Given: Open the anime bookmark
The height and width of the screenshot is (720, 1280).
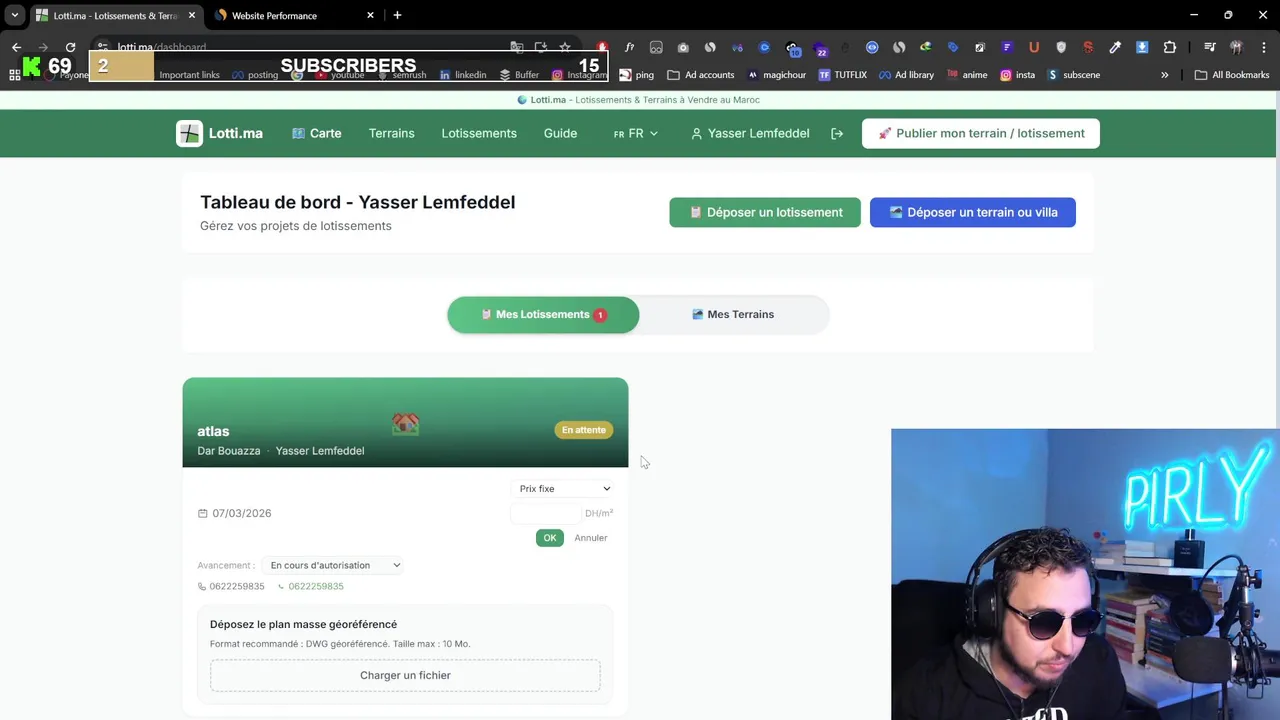Looking at the screenshot, I should tap(967, 75).
